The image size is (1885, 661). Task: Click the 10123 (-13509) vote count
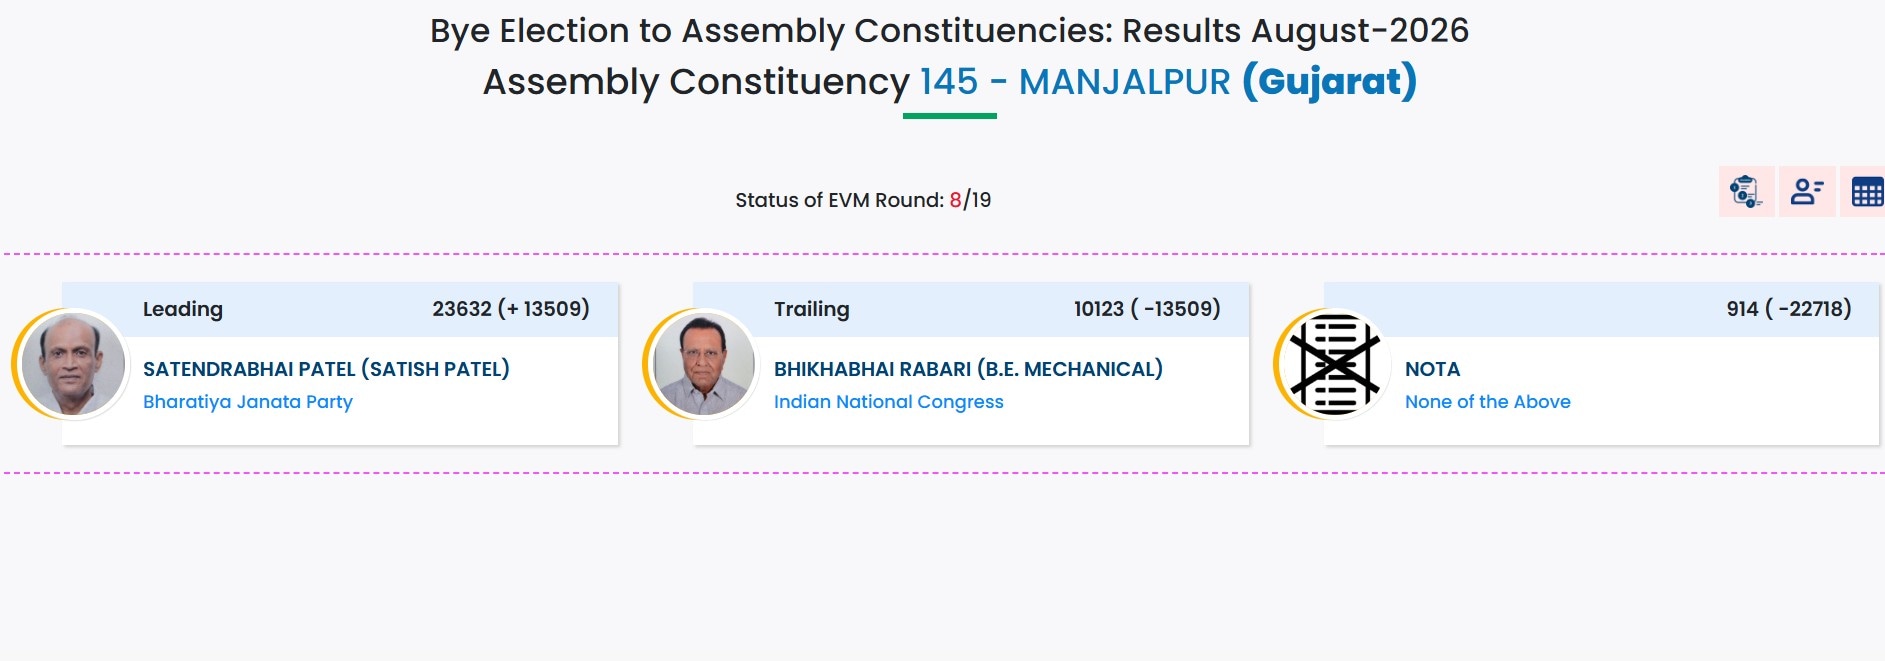tap(1147, 309)
